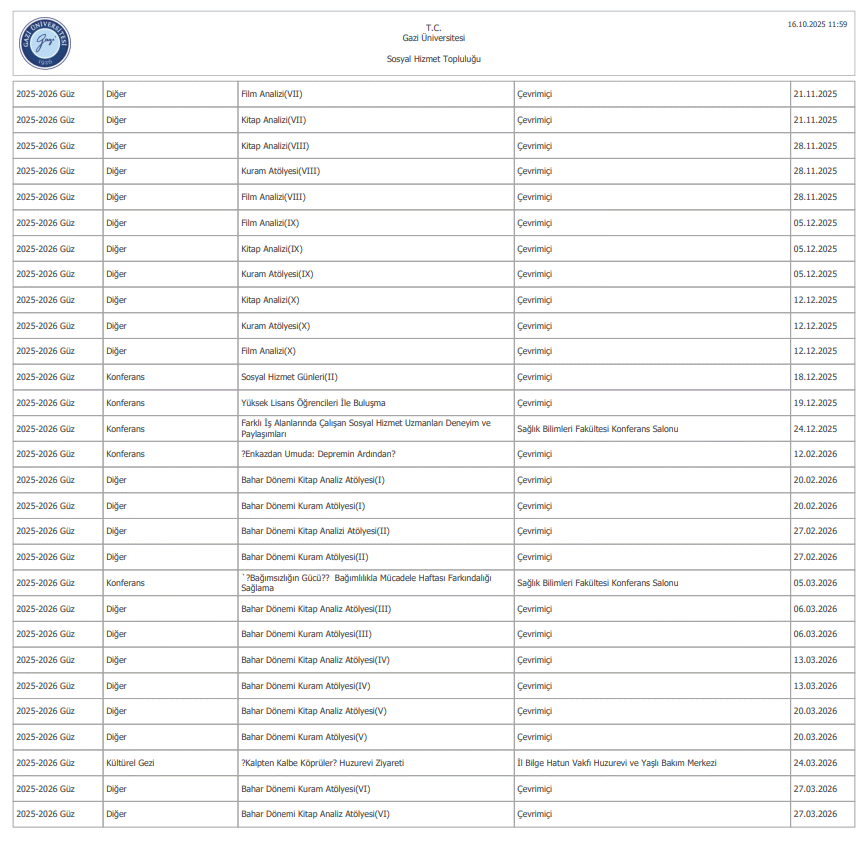
Task: Select the Sosyal Hizmet Topluluğu heading
Action: (433, 59)
